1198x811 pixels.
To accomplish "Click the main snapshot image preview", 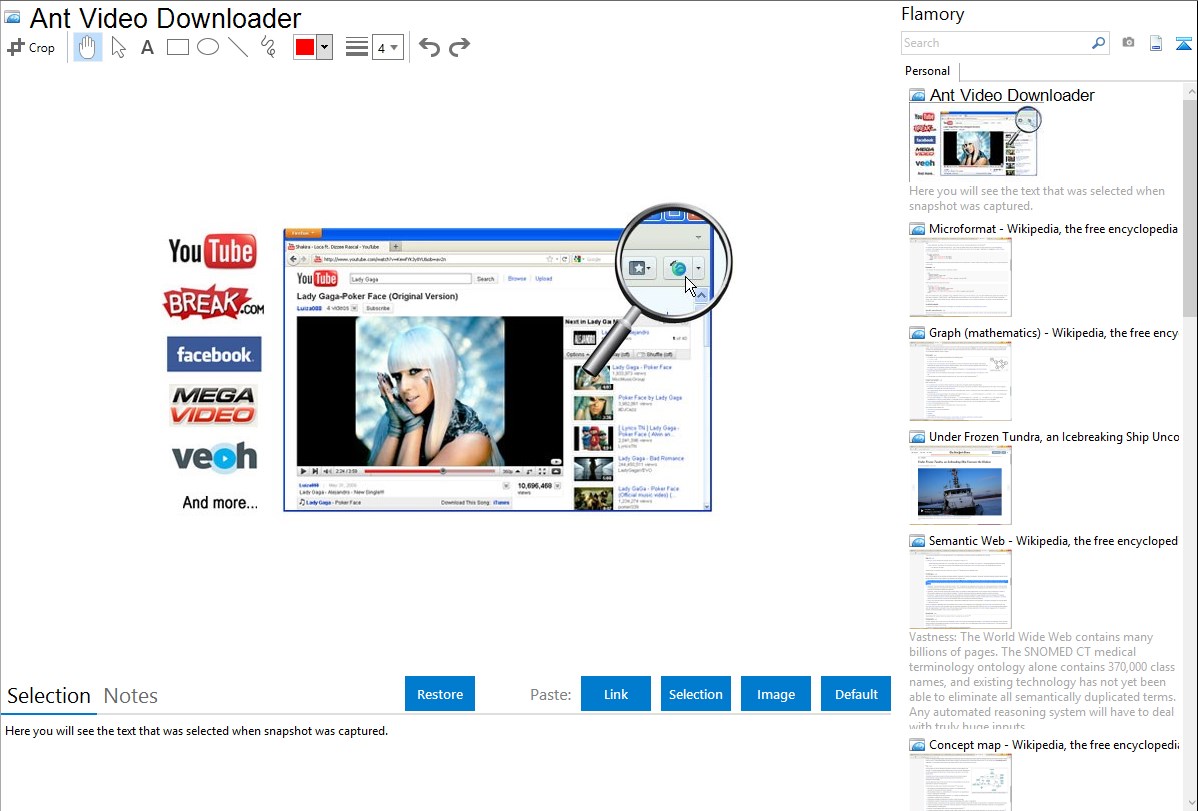I will click(x=446, y=358).
